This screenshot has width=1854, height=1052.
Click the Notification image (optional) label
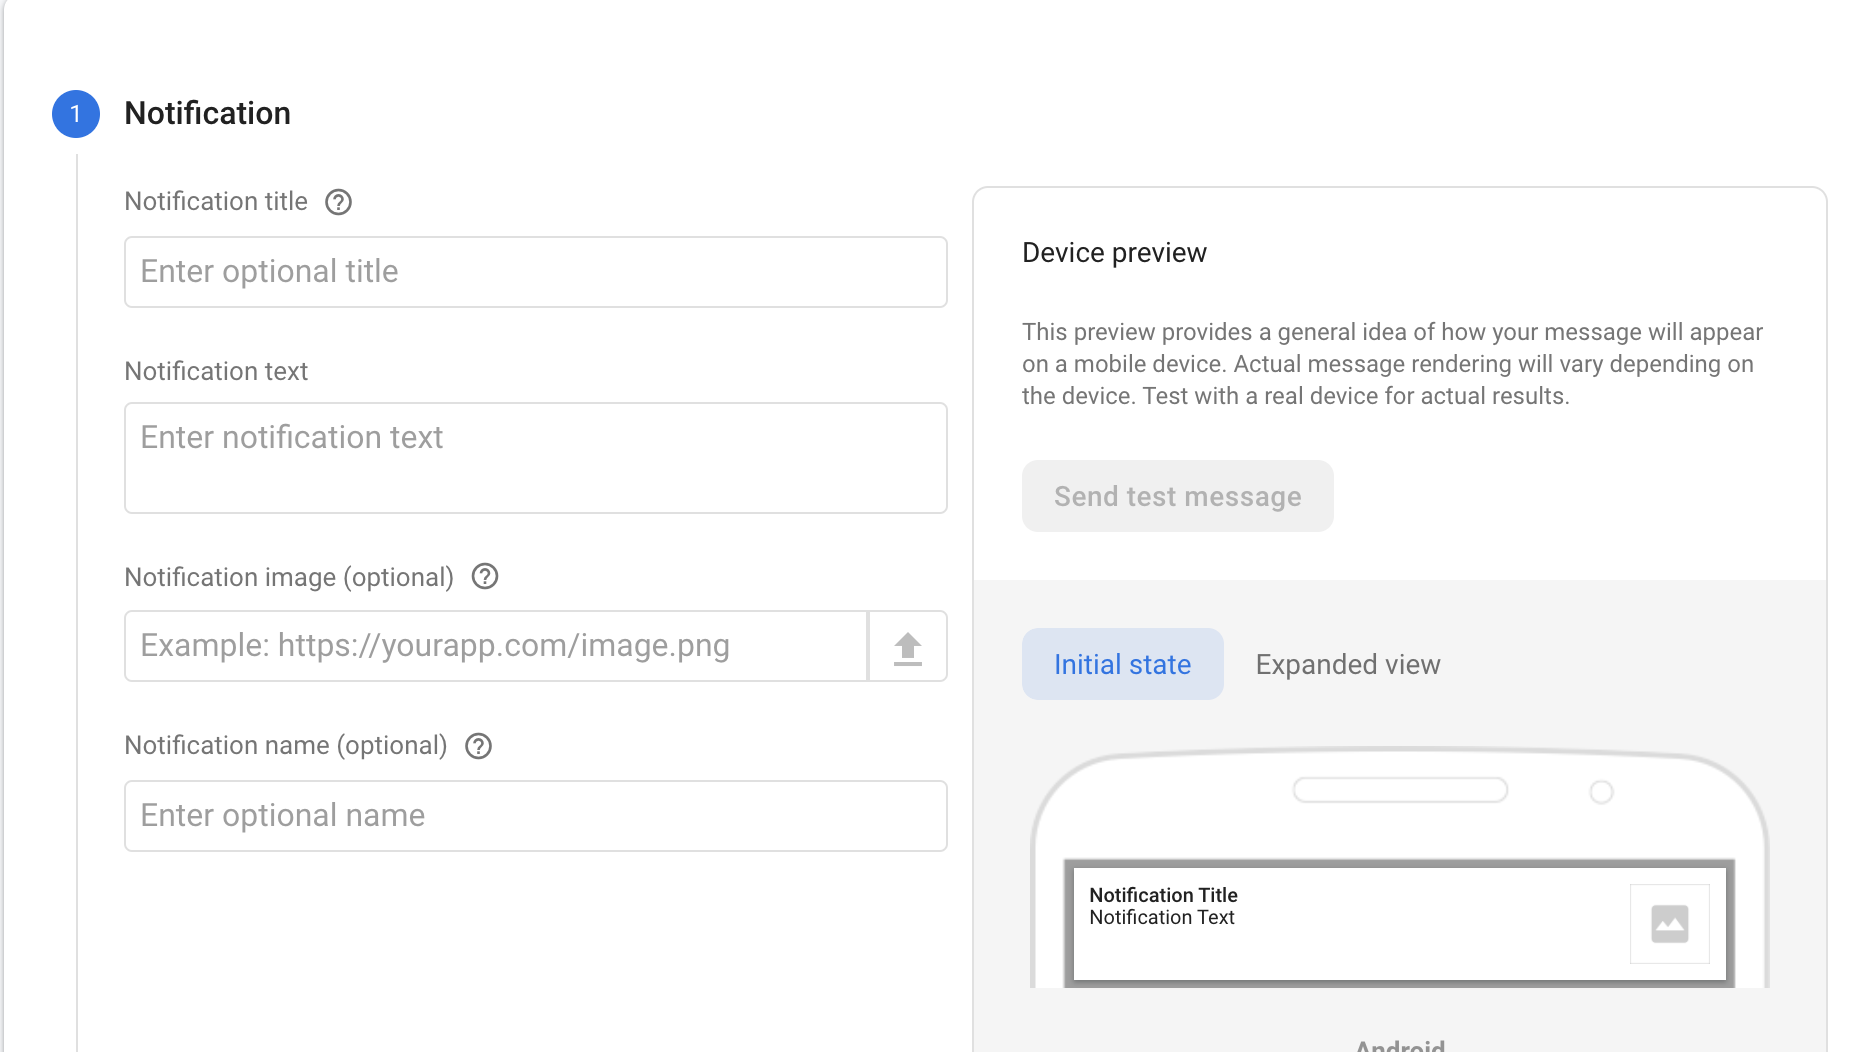click(289, 577)
